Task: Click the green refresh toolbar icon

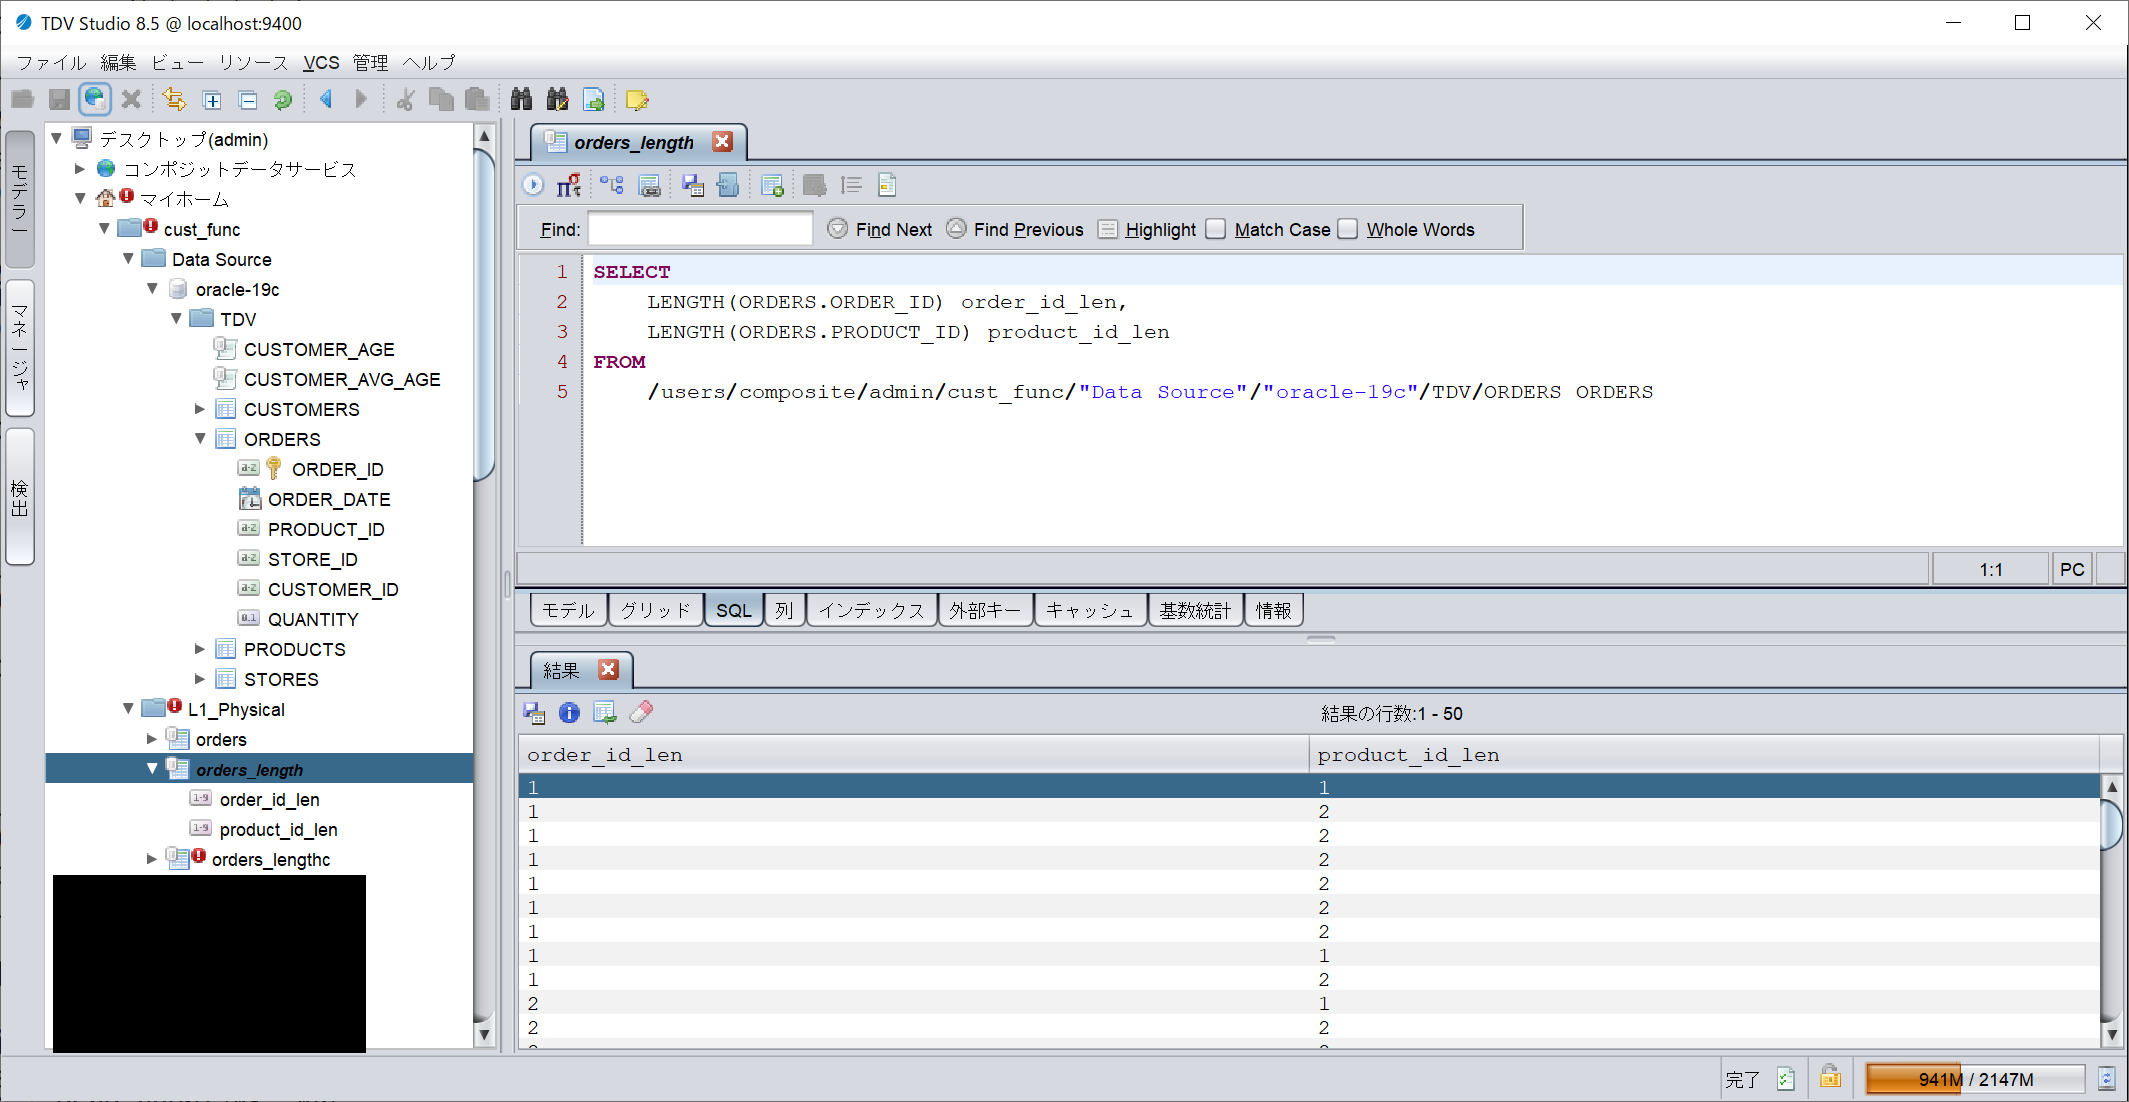Action: click(283, 100)
